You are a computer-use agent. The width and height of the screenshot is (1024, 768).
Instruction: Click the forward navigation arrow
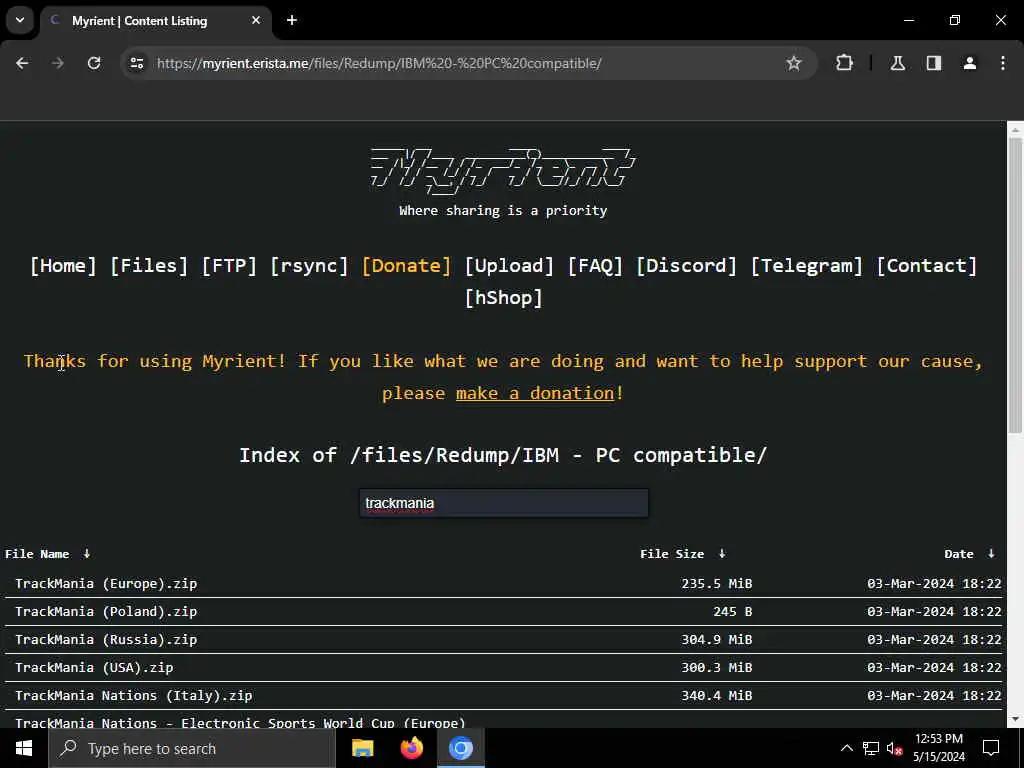[x=58, y=63]
